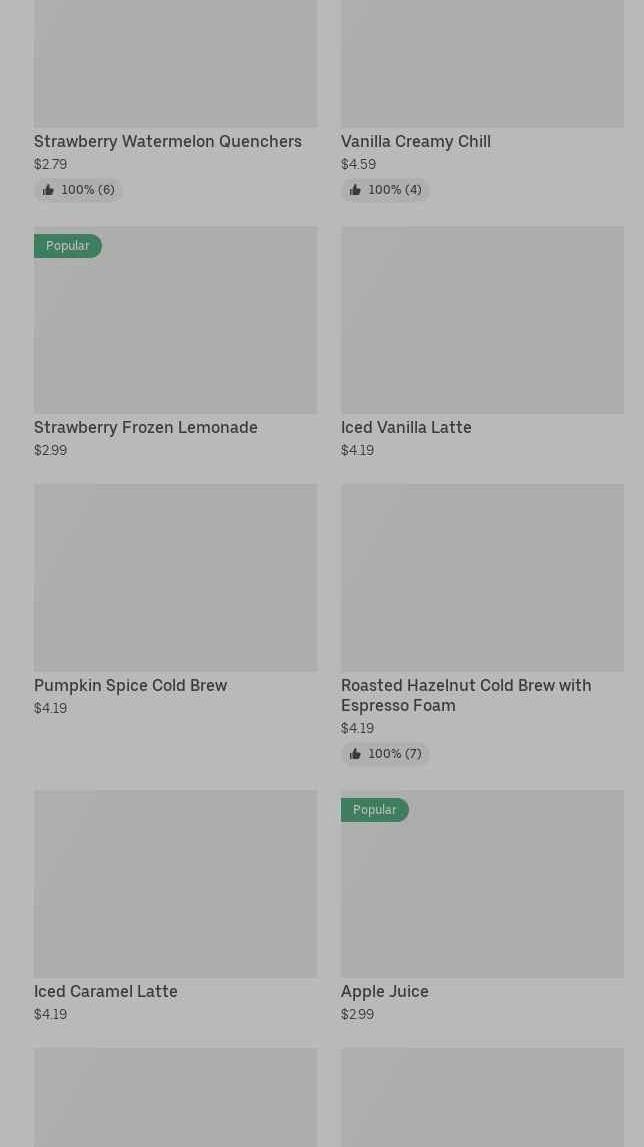Click thumbs-up icon under Strawberry Watermelon Quenchers

click(x=48, y=190)
